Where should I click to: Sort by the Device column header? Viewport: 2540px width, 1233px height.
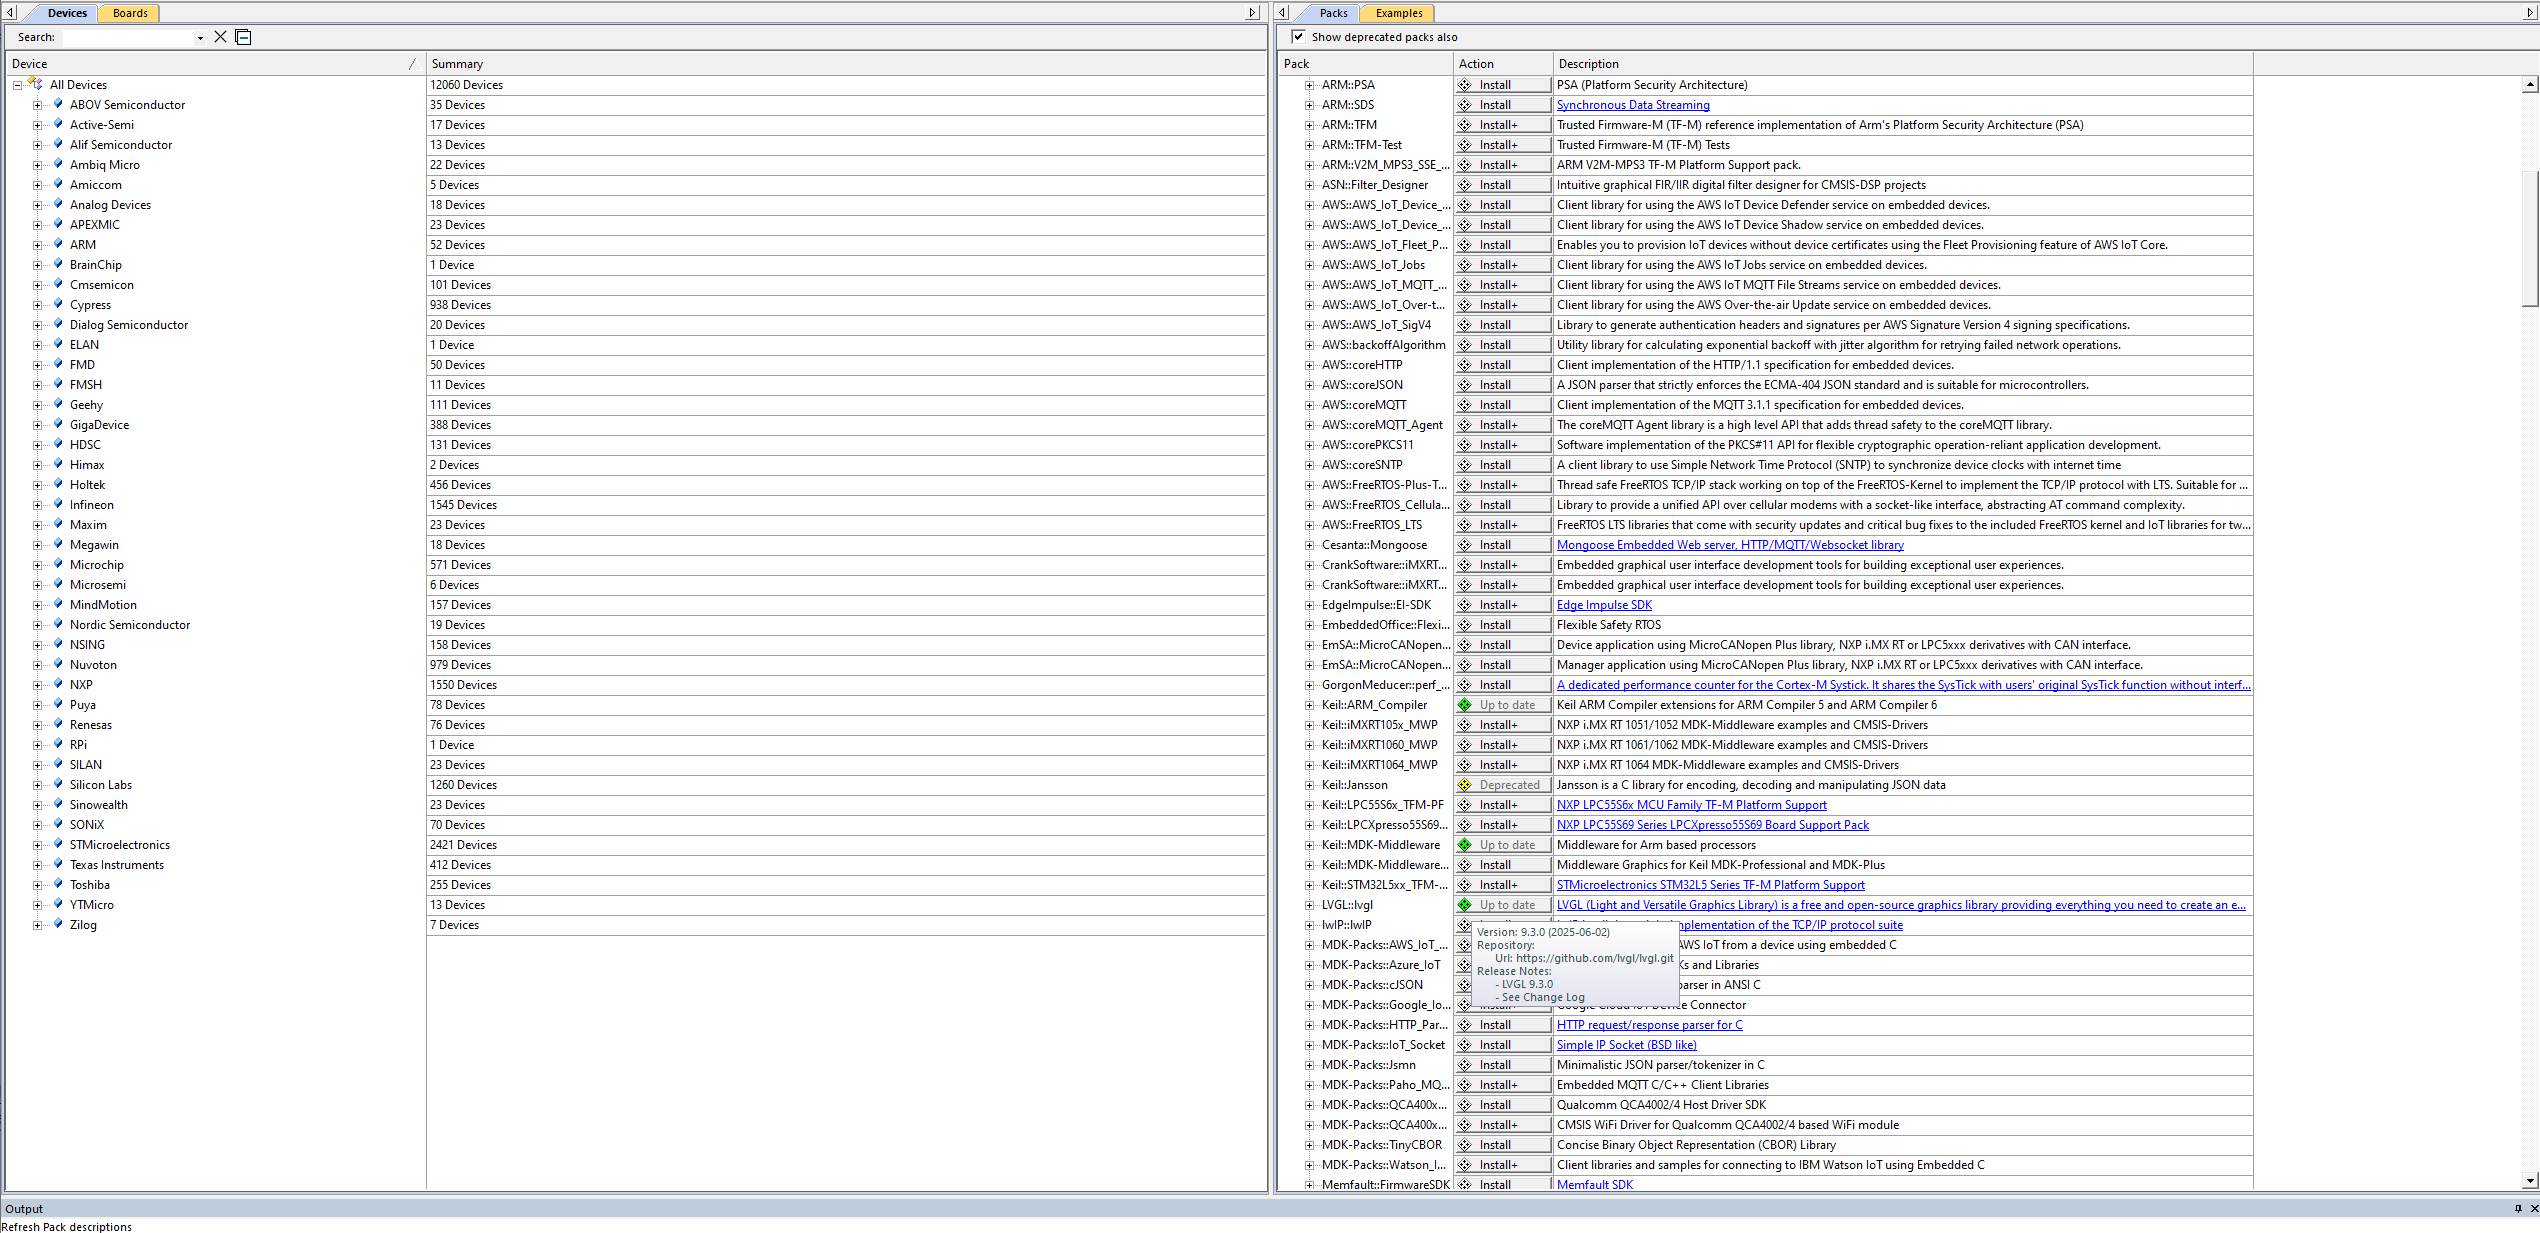point(215,64)
